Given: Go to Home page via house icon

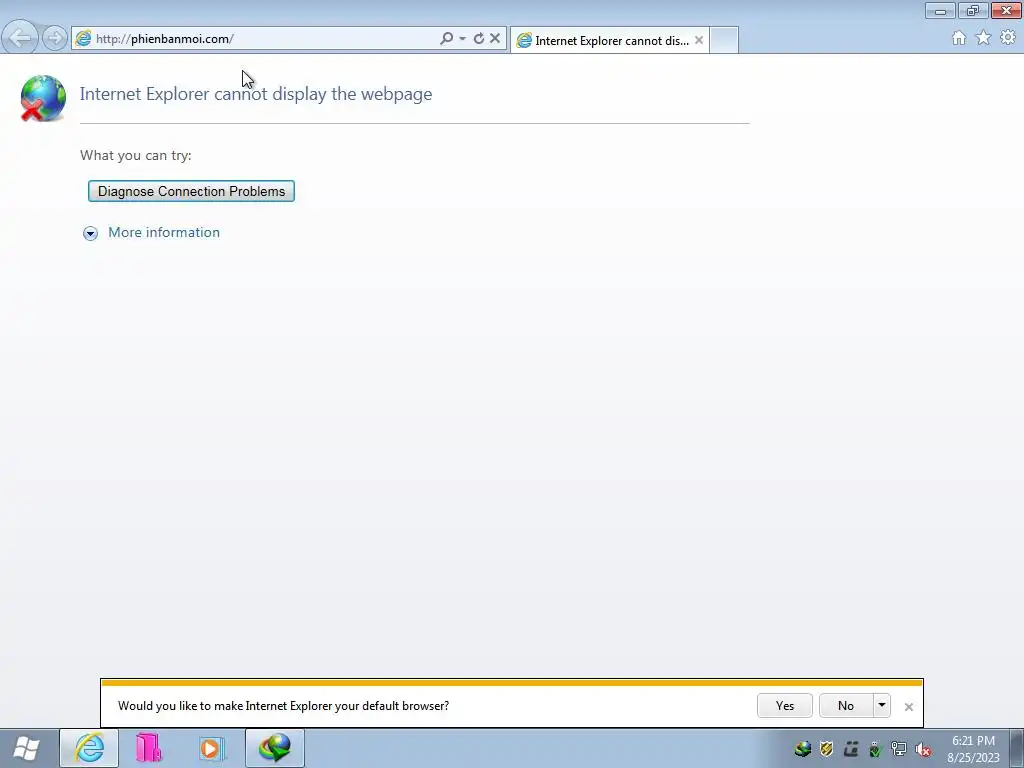Looking at the screenshot, I should [x=959, y=38].
